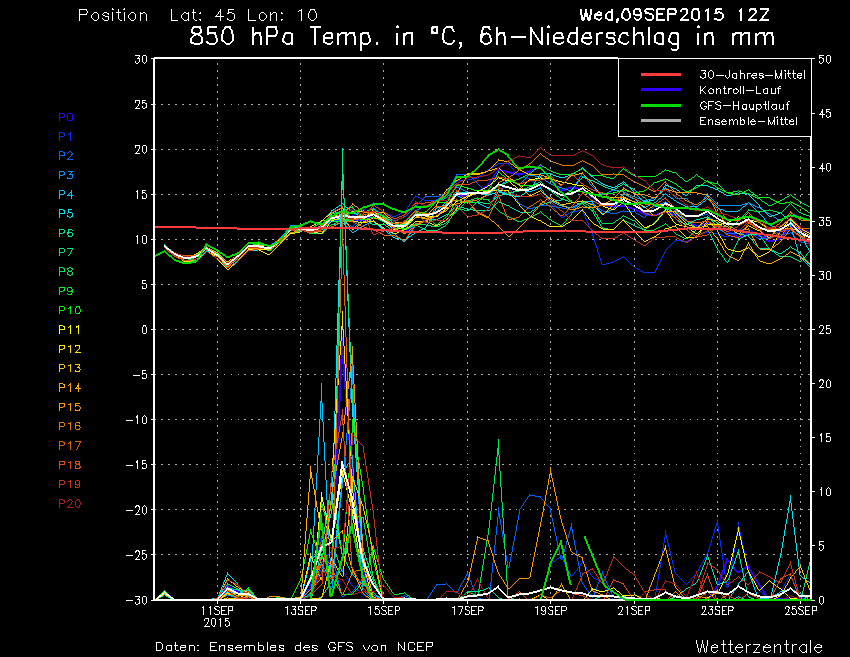Image resolution: width=850 pixels, height=657 pixels.
Task: Select the Ensemble-Mittel legend text
Action: point(749,121)
